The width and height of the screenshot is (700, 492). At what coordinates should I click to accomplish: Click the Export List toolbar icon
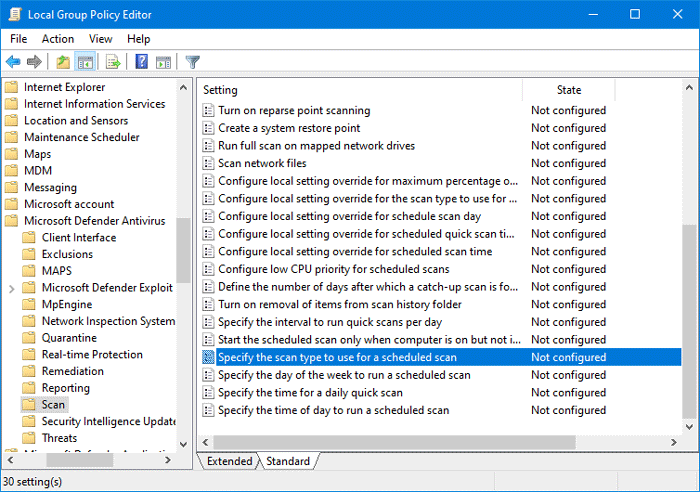click(113, 62)
